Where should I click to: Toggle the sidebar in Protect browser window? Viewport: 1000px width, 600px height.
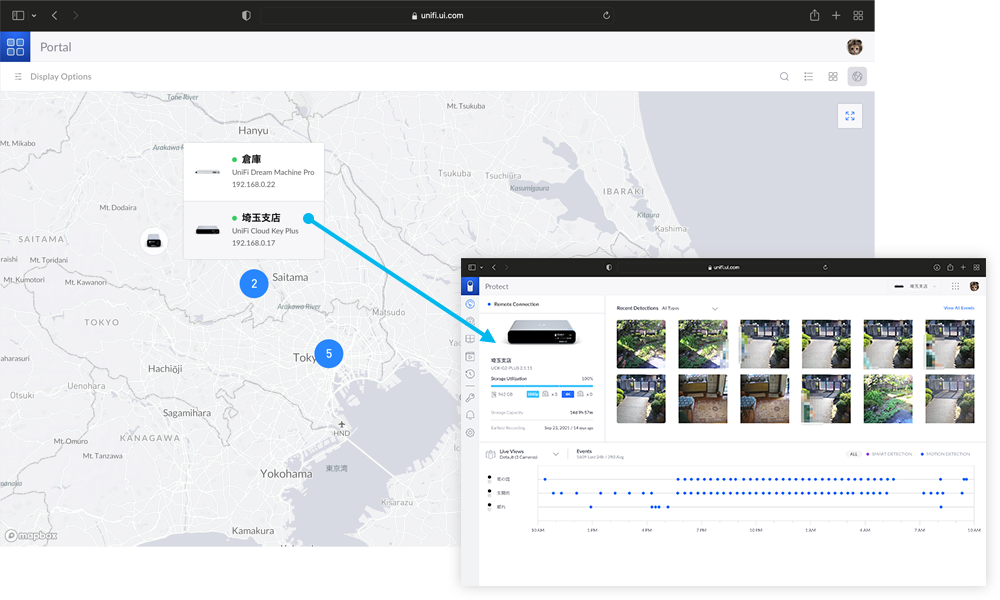472,268
